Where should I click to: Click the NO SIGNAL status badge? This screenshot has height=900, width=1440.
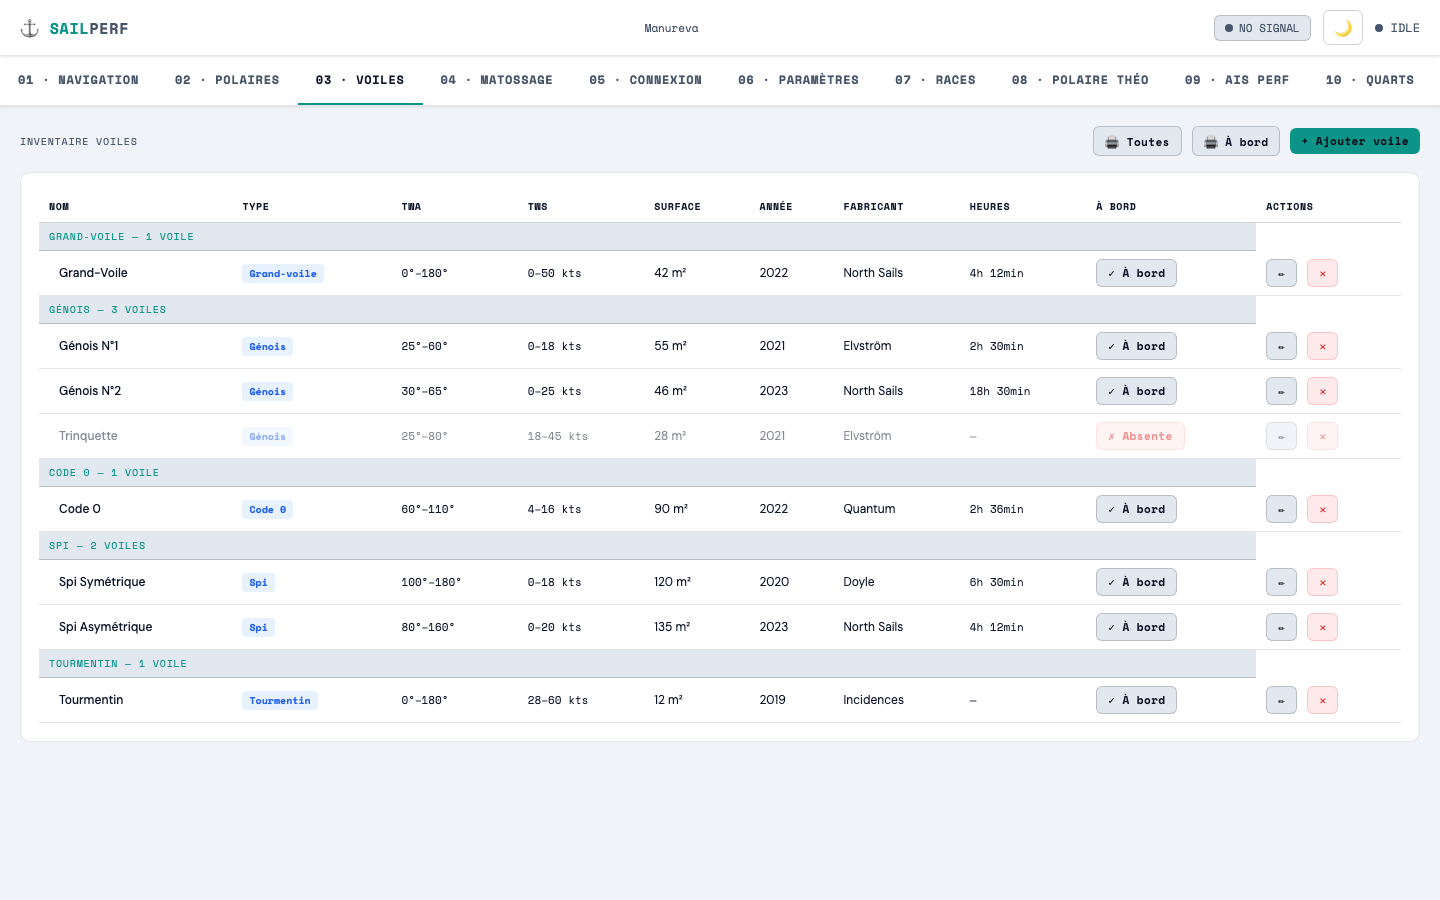tap(1262, 28)
